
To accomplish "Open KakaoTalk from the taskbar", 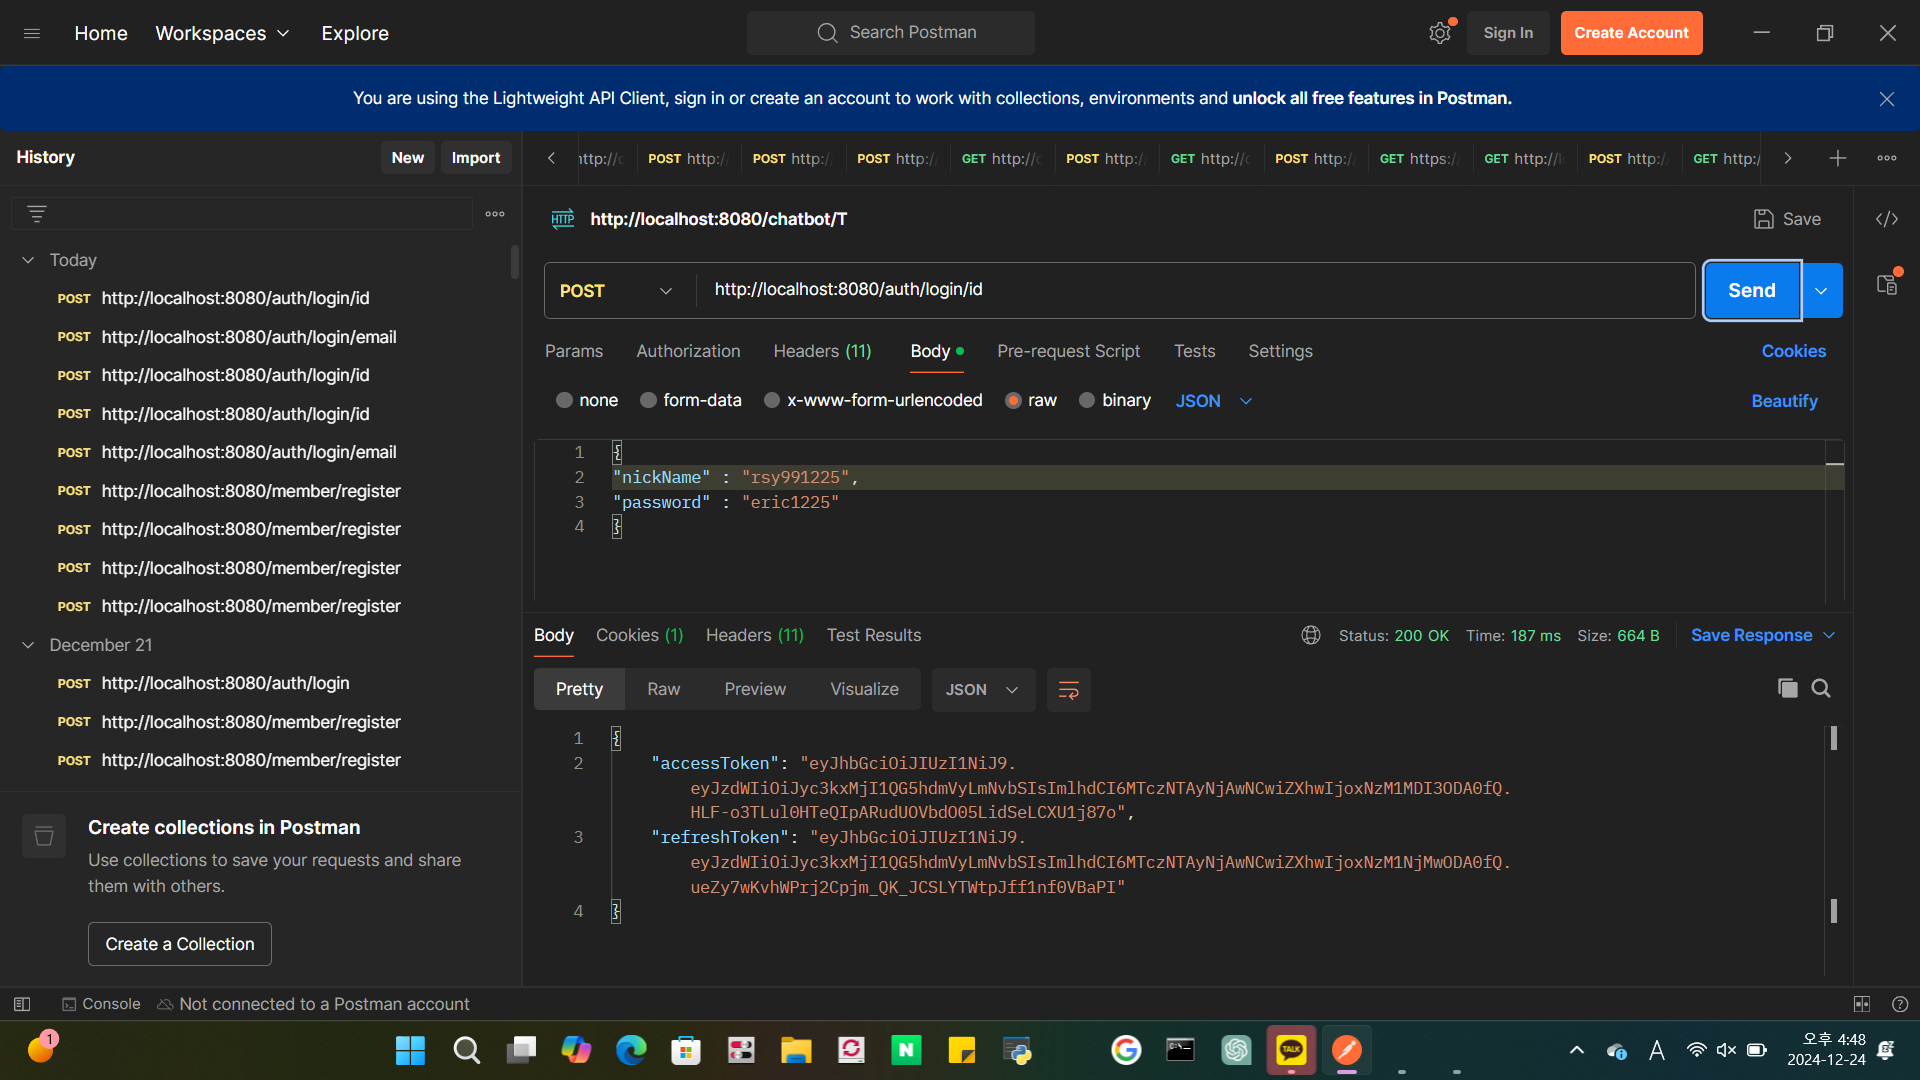I will (x=1291, y=1050).
